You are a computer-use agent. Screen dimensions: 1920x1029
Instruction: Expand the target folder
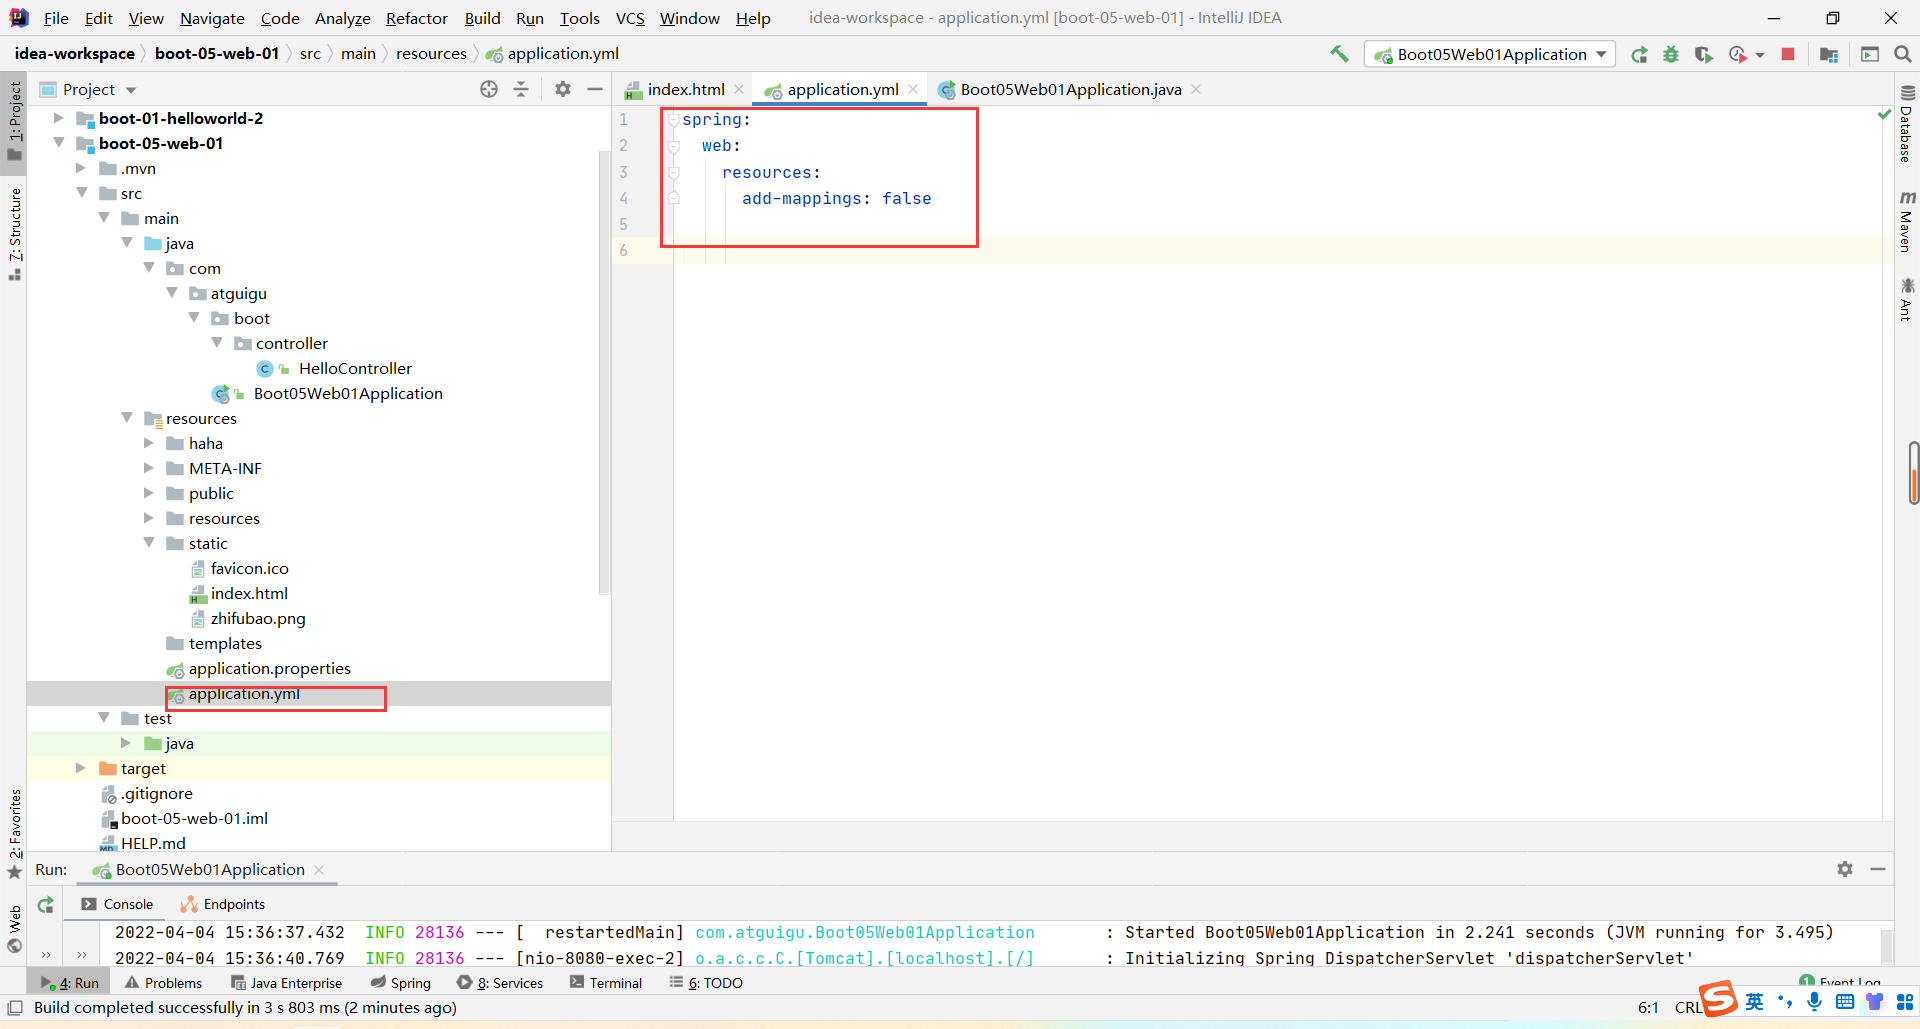coord(81,768)
